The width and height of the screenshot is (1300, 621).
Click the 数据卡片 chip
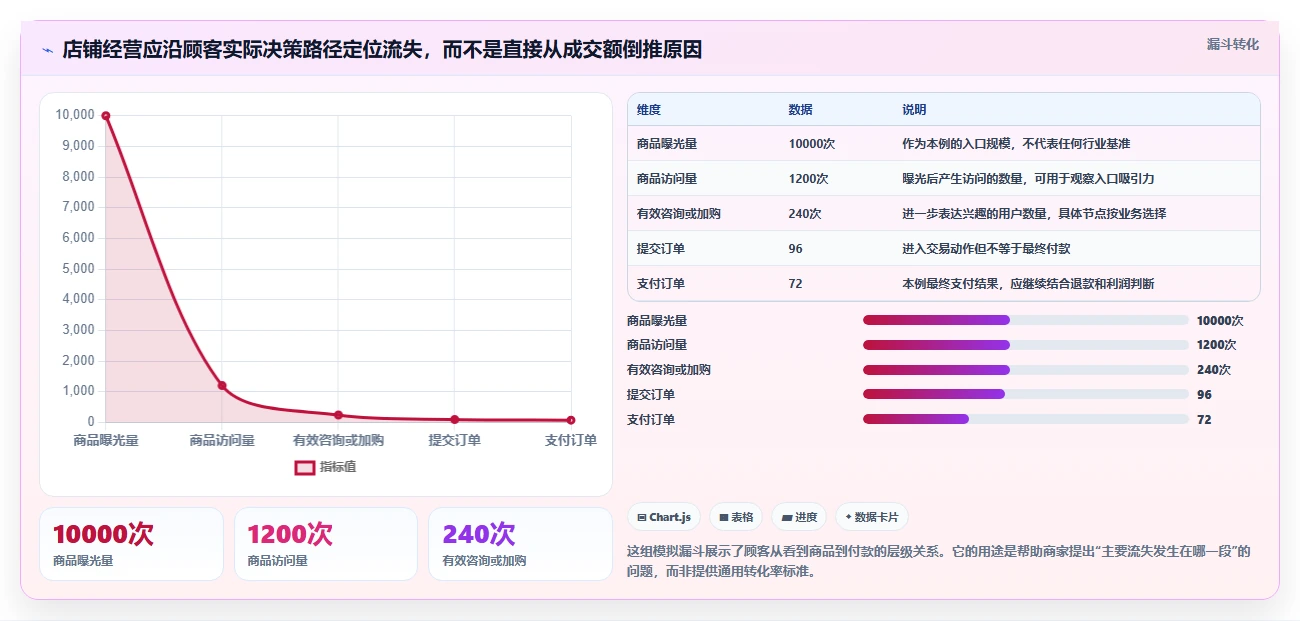(871, 517)
